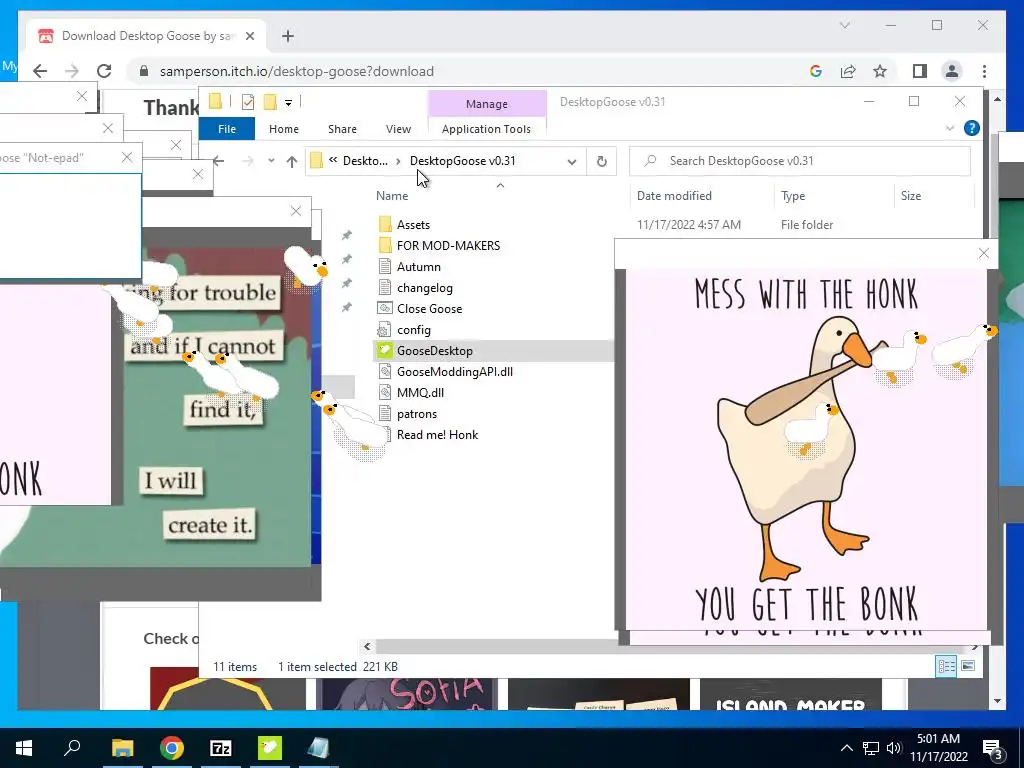Open the Explorer help question mark
This screenshot has width=1024, height=768.
click(972, 129)
